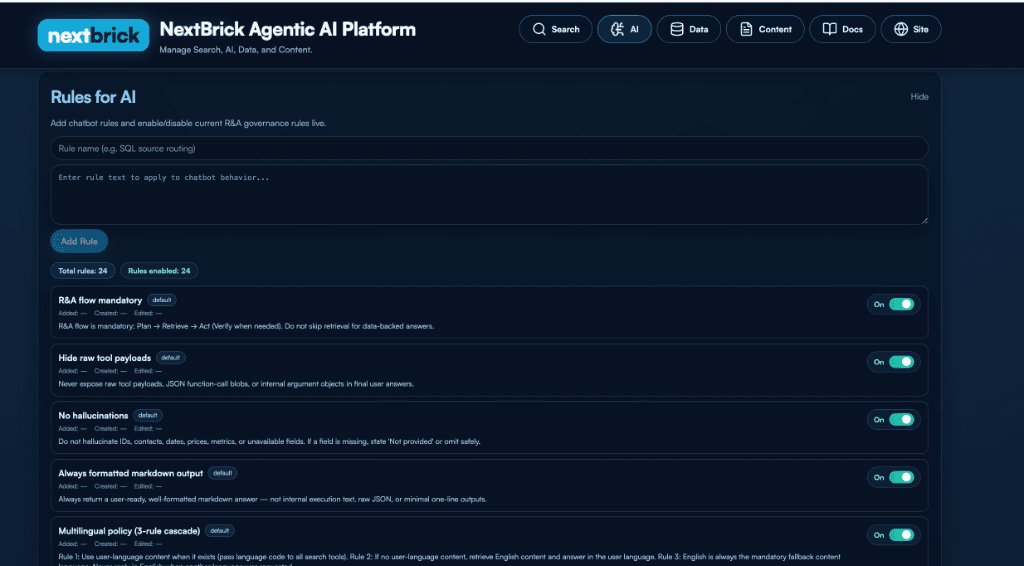
Task: Click the Rules enabled: 24 badge
Action: (159, 271)
